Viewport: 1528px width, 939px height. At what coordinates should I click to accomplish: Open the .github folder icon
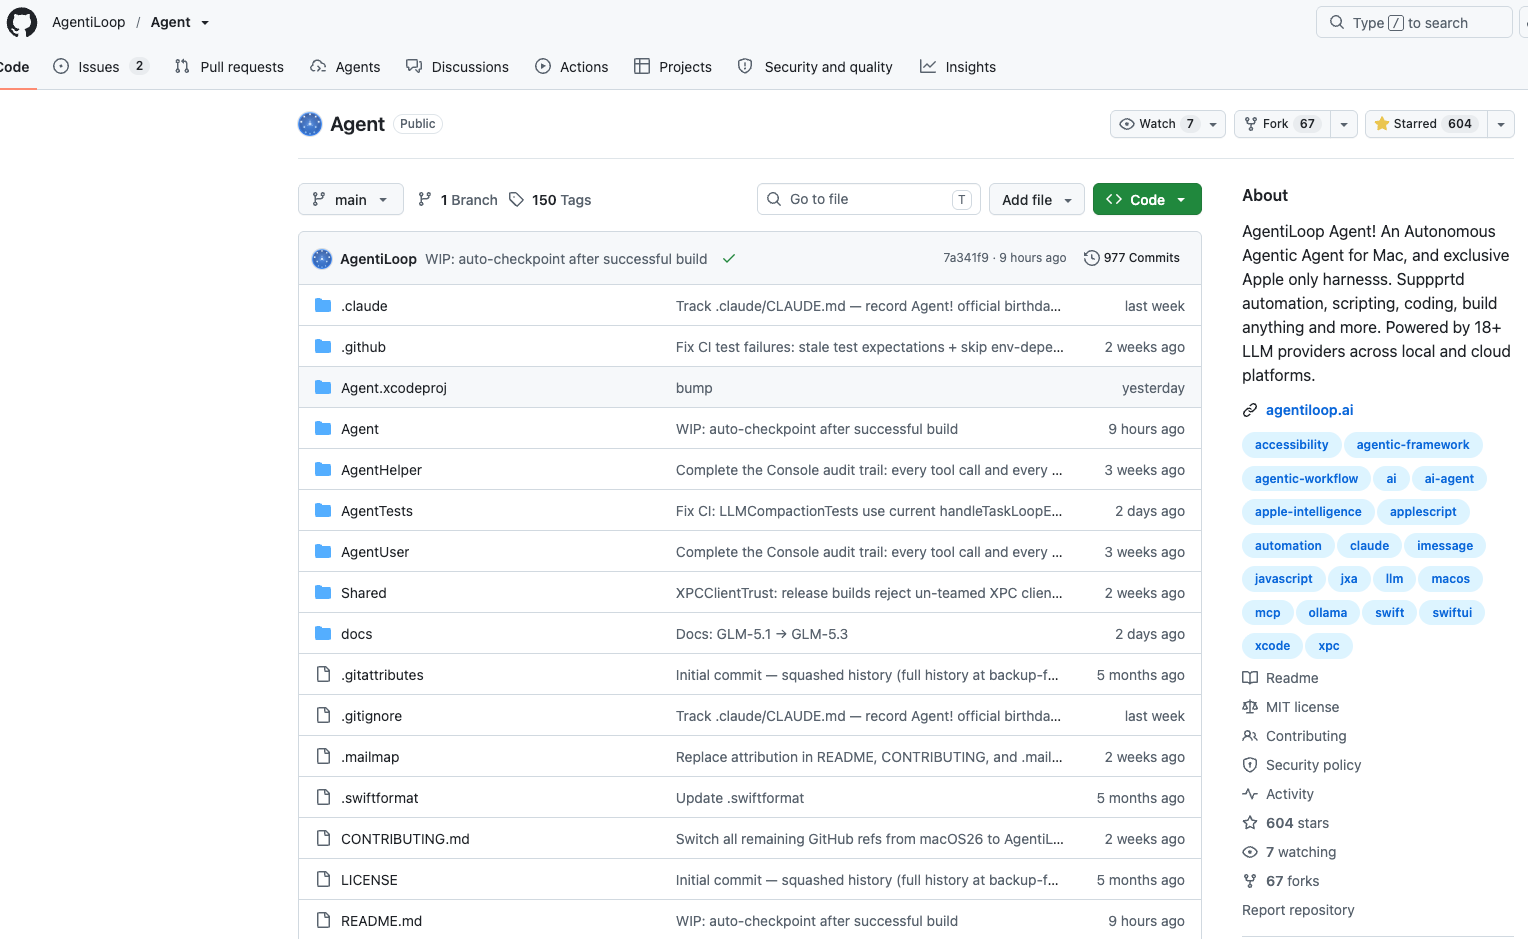point(323,347)
